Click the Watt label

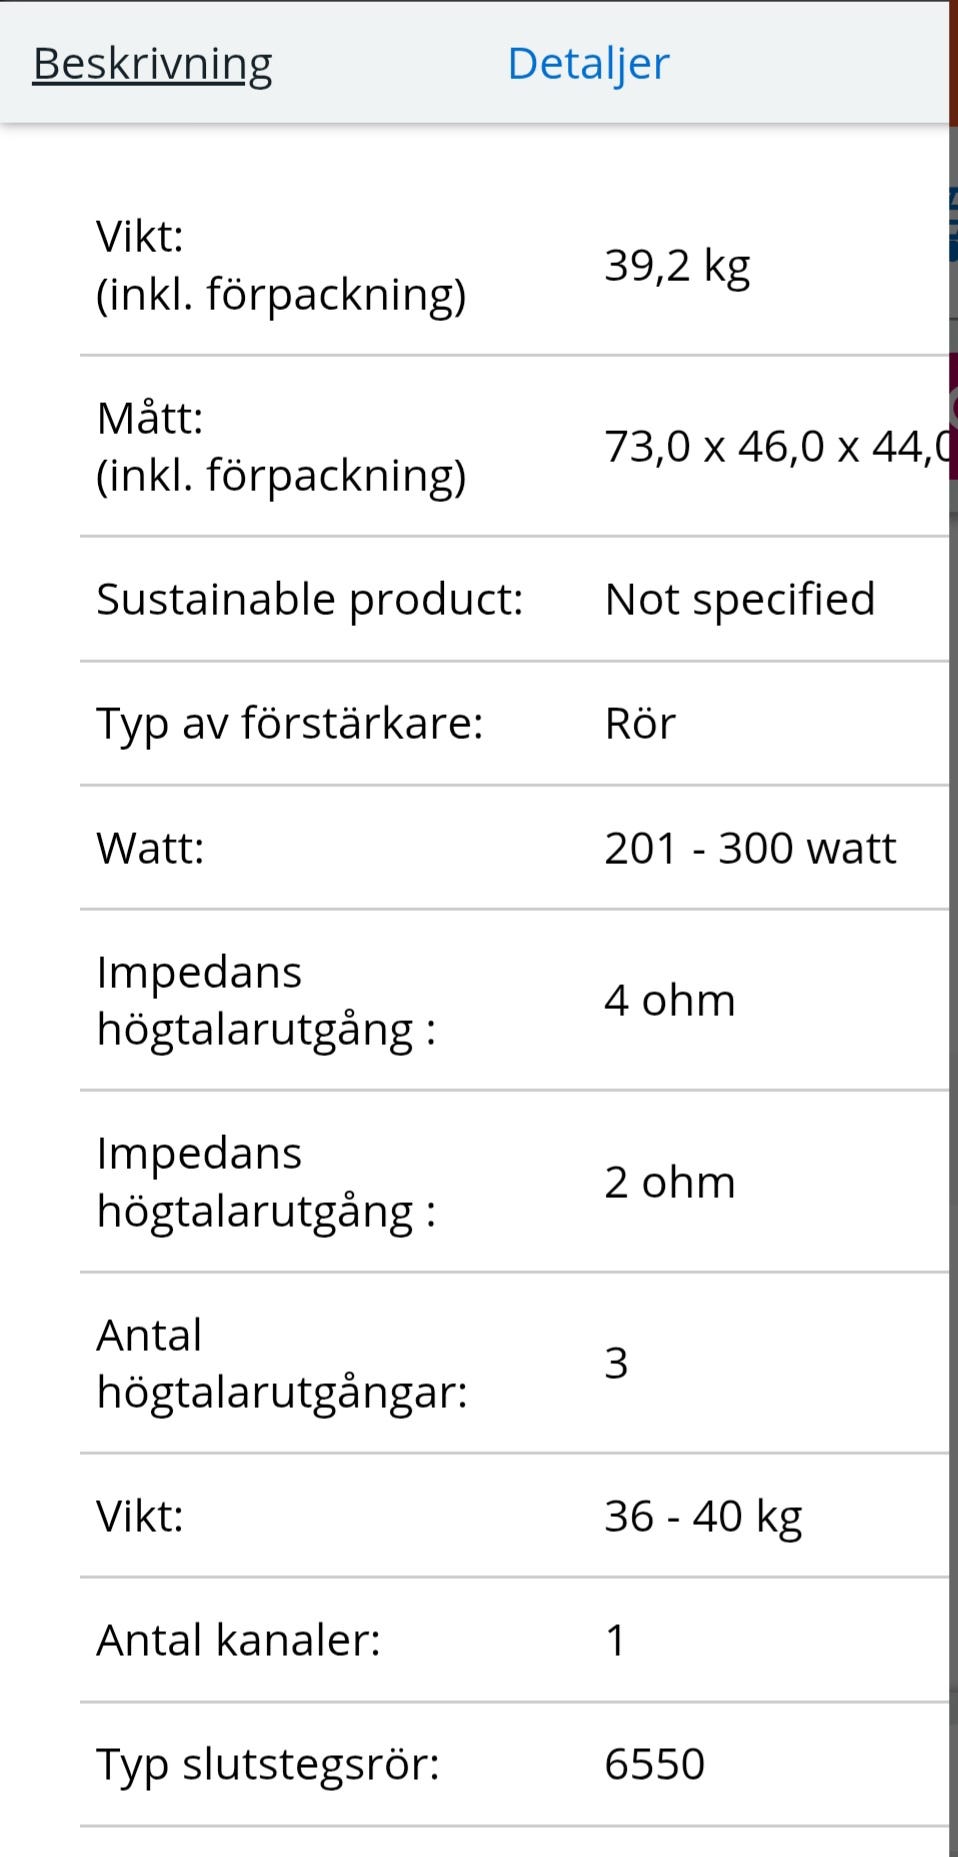tap(150, 848)
